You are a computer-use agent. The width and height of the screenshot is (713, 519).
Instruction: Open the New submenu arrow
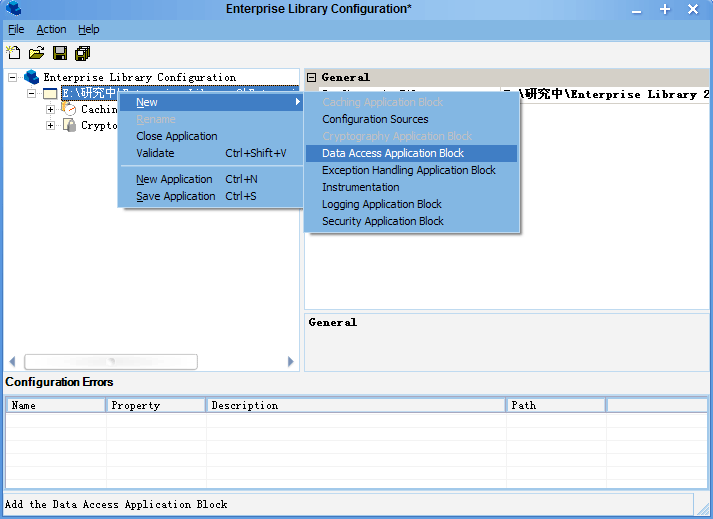[298, 102]
